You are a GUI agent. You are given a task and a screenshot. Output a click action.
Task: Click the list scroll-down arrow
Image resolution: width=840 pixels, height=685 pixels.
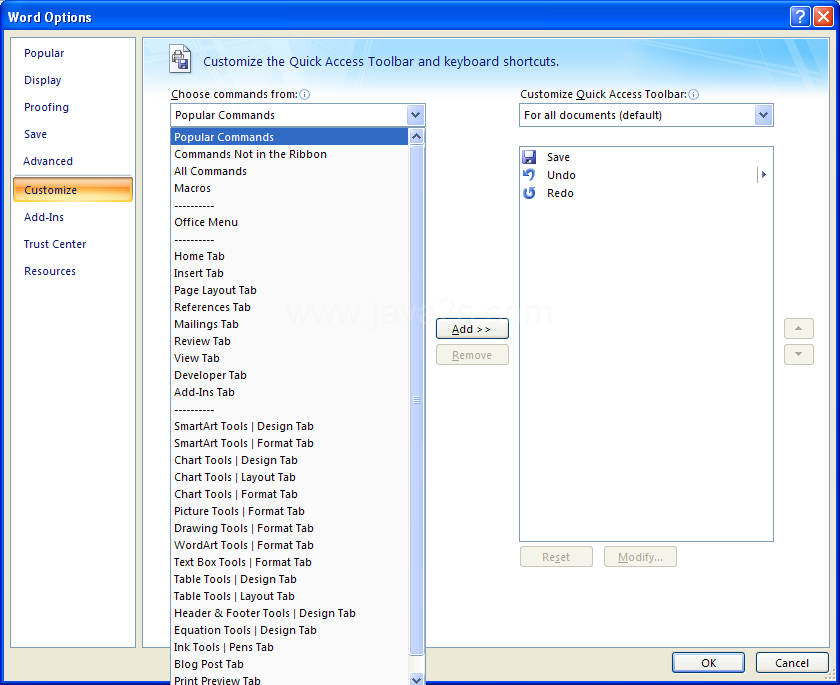pyautogui.click(x=416, y=679)
